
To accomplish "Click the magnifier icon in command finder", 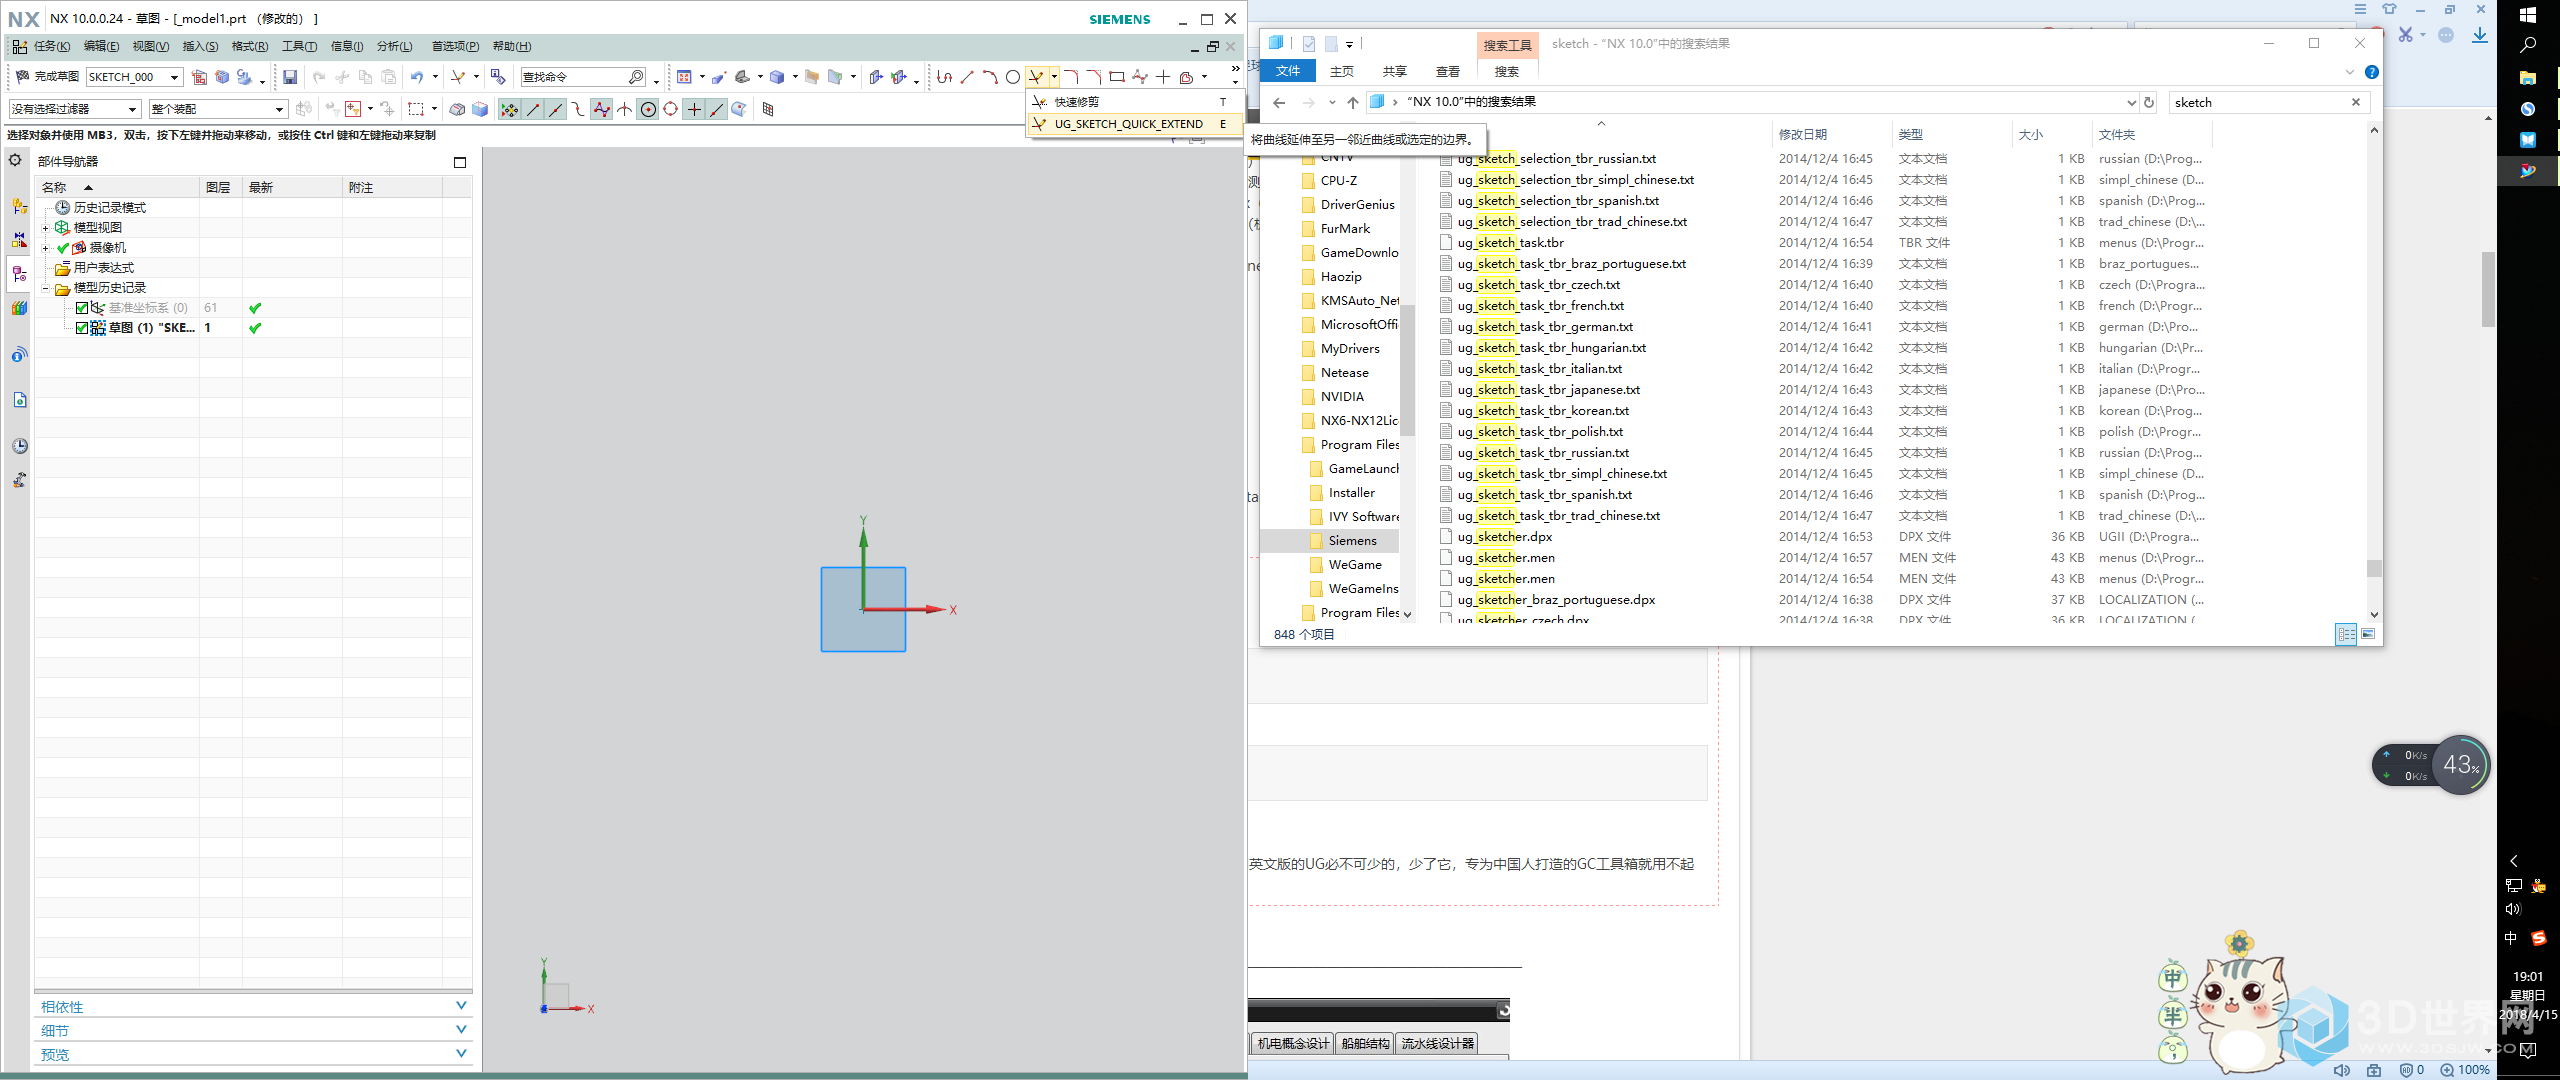I will (x=636, y=77).
